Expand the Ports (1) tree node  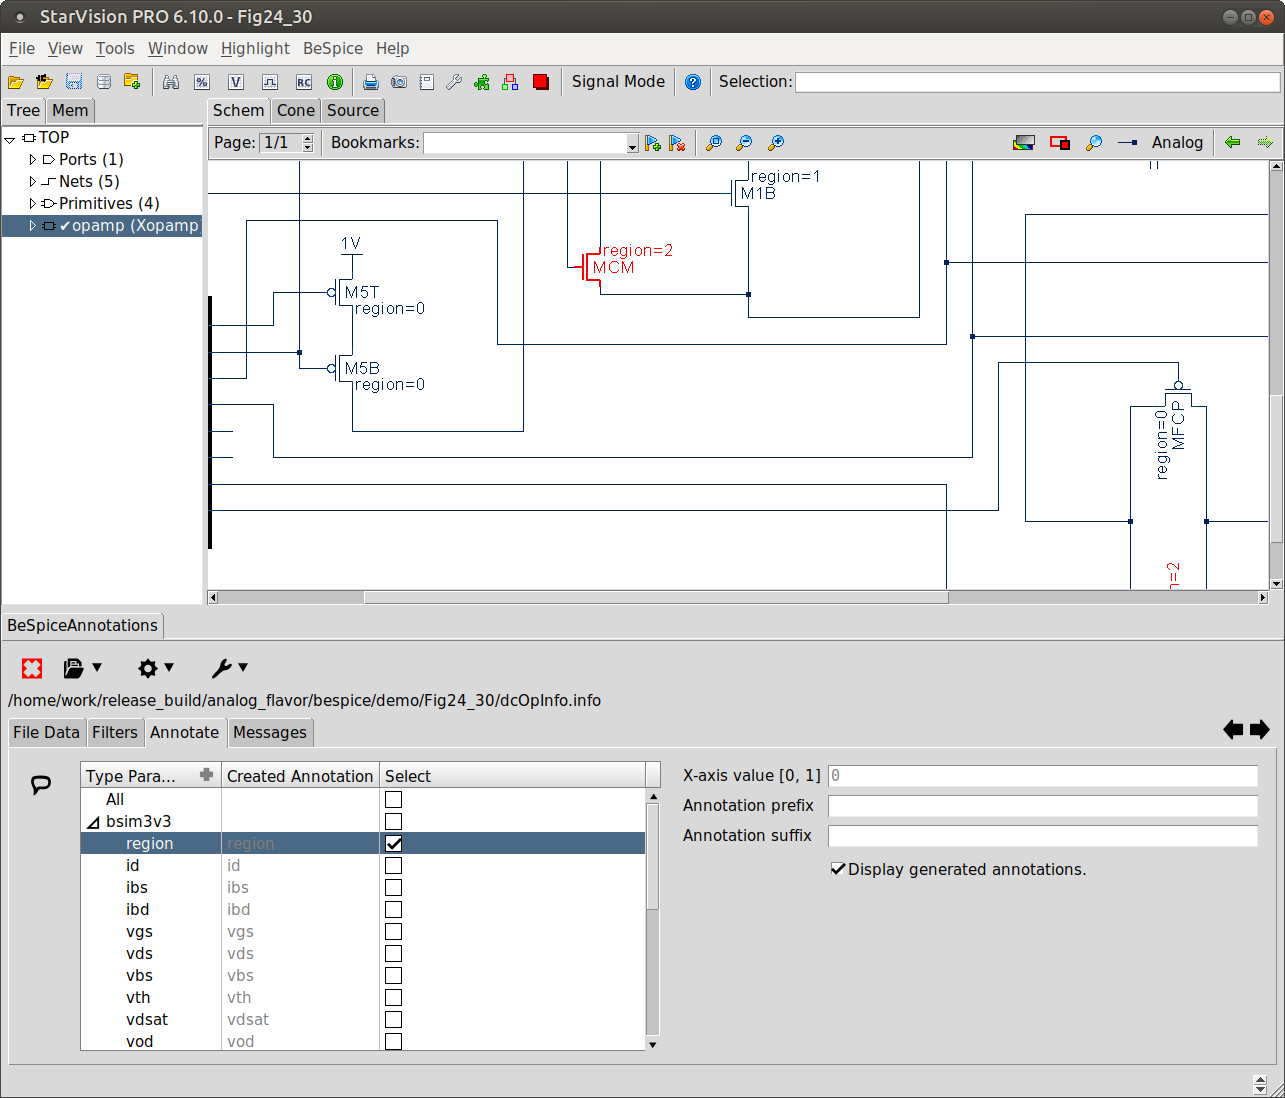click(x=33, y=159)
